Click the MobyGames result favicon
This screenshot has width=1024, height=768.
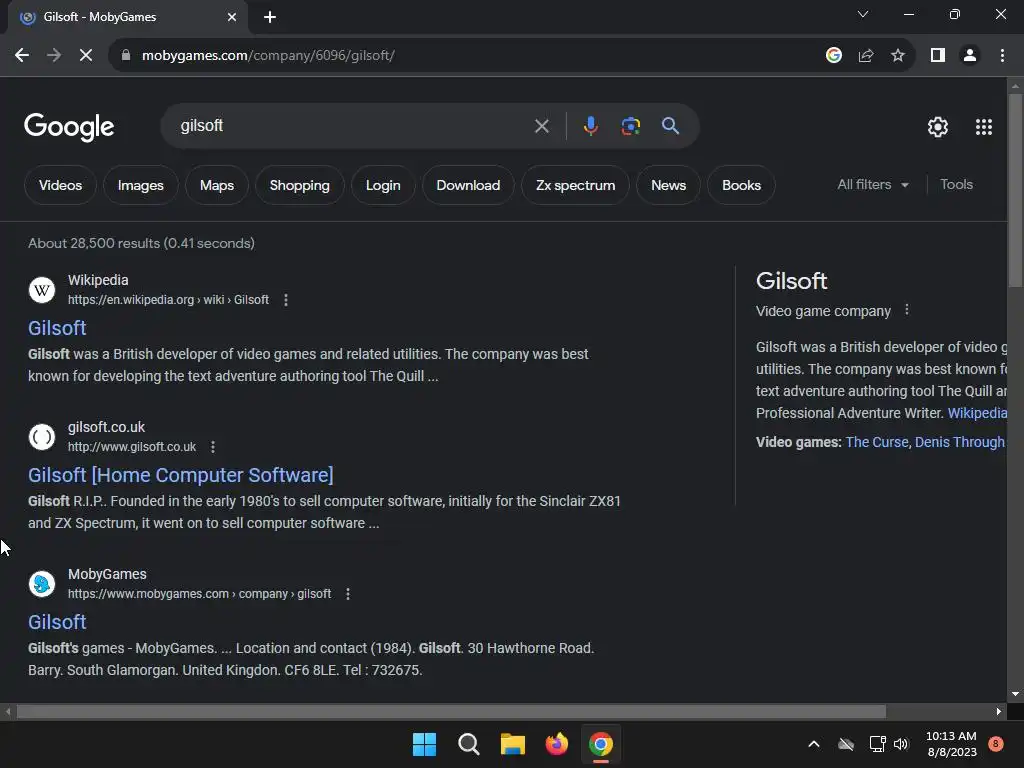[x=42, y=584]
